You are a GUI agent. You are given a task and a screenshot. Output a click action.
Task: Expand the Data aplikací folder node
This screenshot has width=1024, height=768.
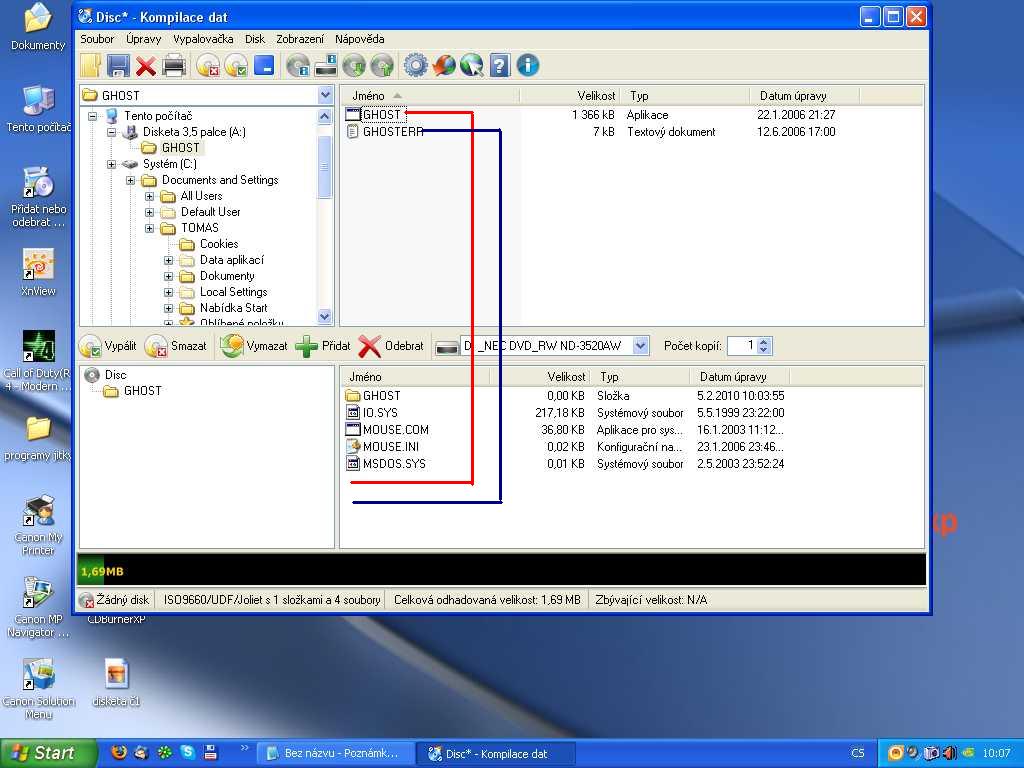[x=168, y=260]
